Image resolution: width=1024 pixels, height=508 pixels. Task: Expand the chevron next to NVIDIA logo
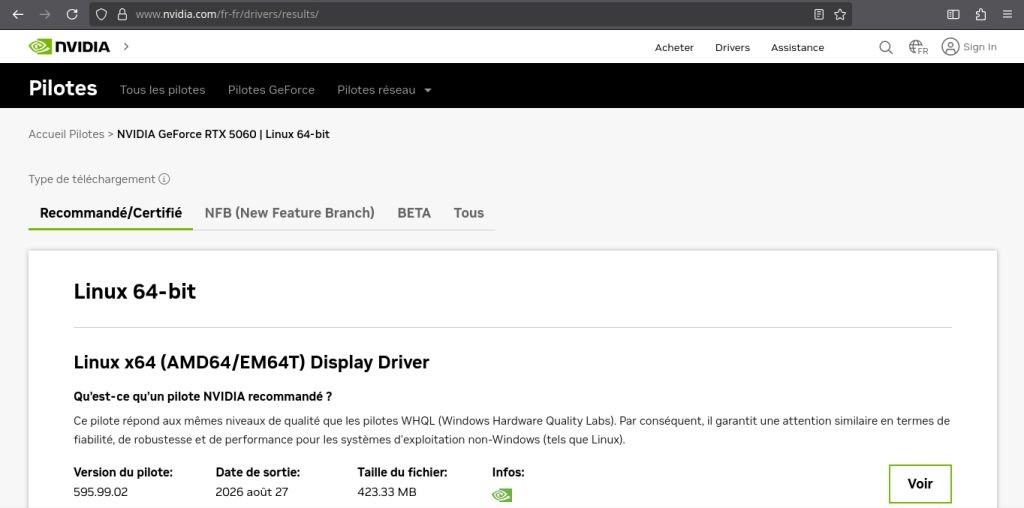(126, 46)
